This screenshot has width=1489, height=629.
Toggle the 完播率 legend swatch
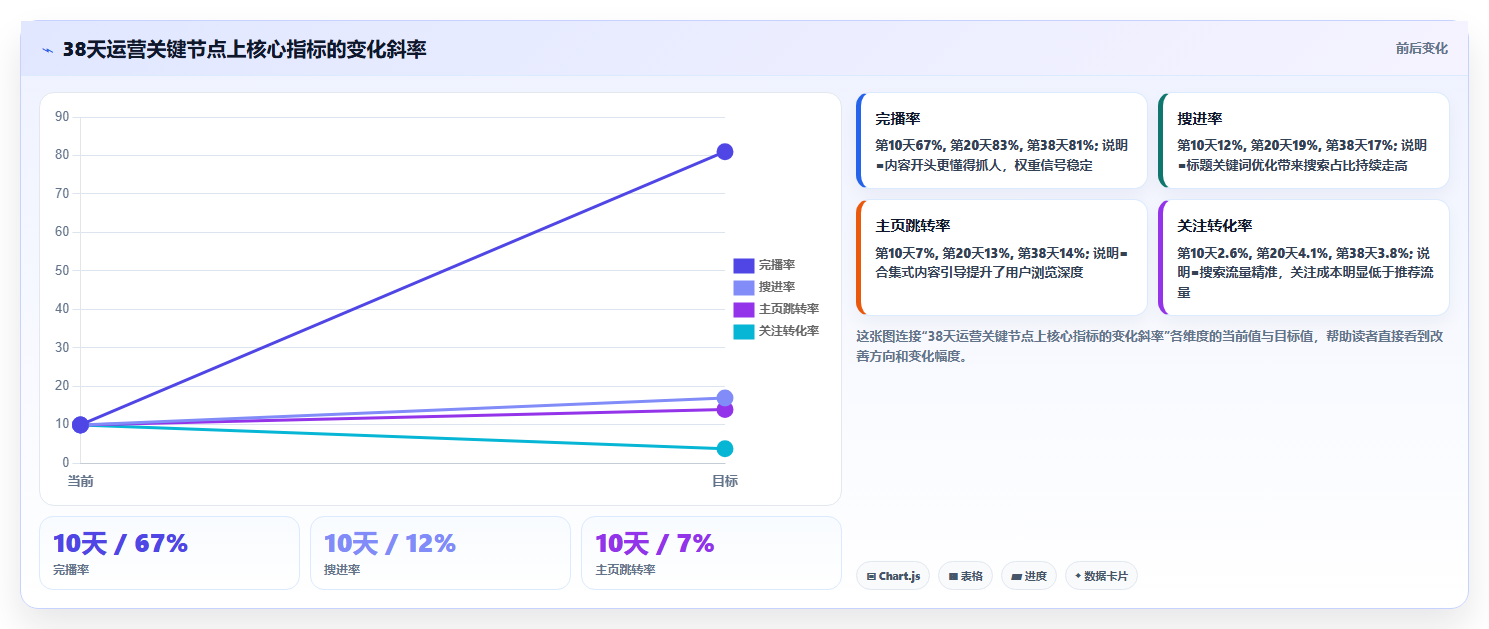(x=743, y=265)
